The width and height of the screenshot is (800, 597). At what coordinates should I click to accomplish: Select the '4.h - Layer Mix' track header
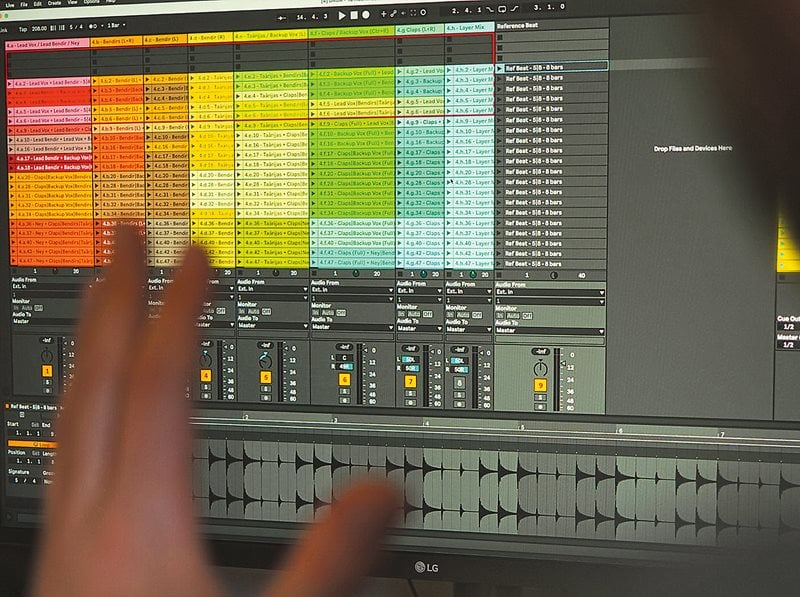469,28
